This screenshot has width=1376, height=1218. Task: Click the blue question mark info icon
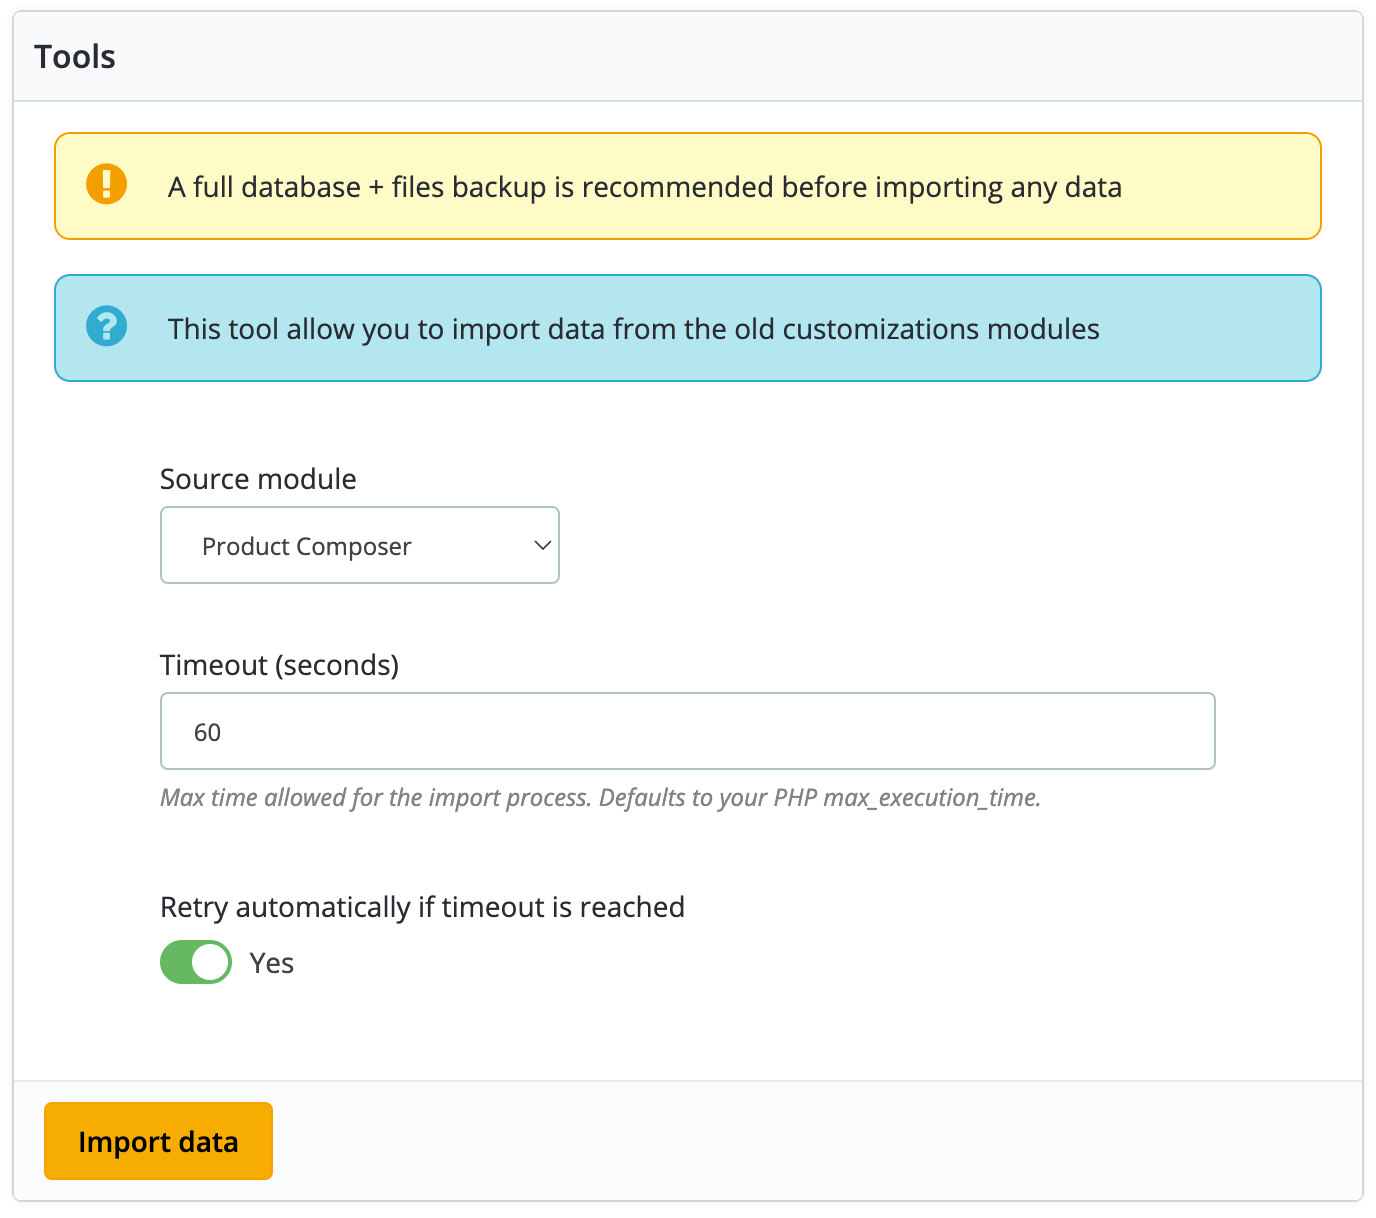(x=106, y=326)
